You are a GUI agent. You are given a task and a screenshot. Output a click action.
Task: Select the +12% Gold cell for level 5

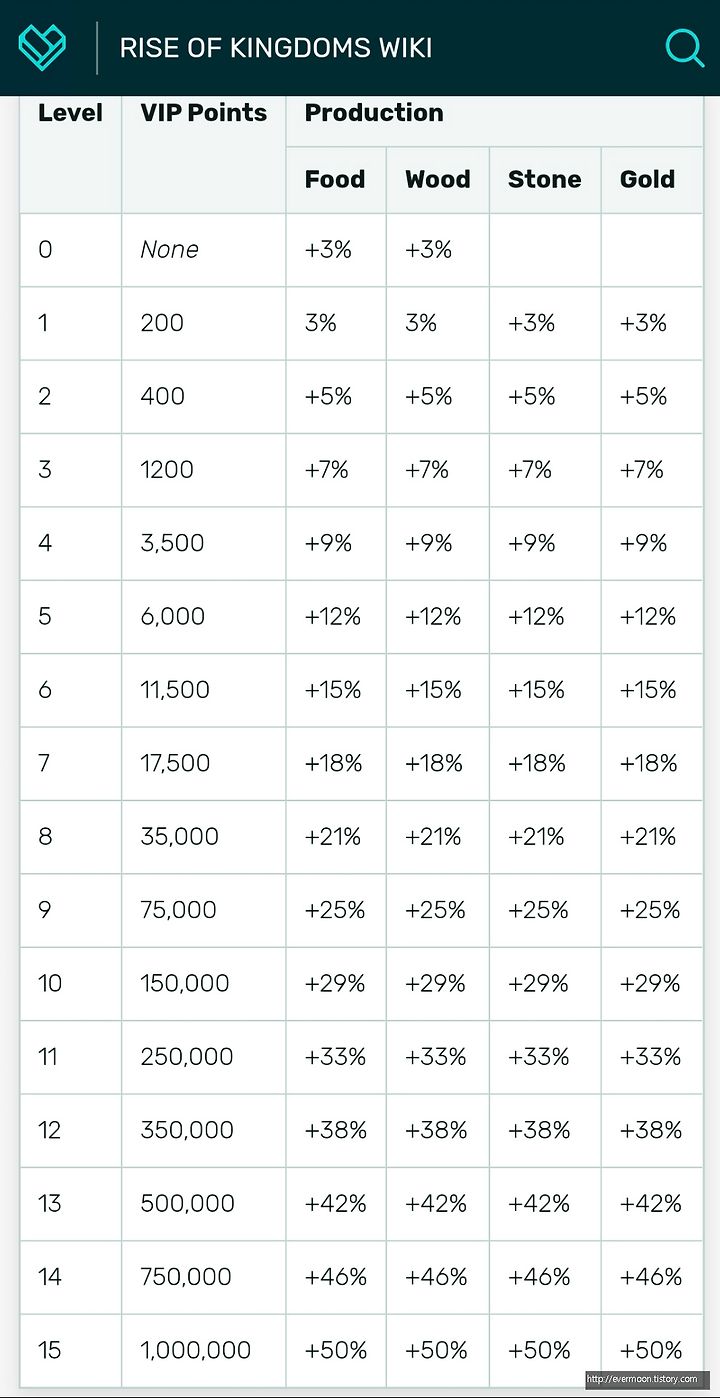click(x=652, y=617)
